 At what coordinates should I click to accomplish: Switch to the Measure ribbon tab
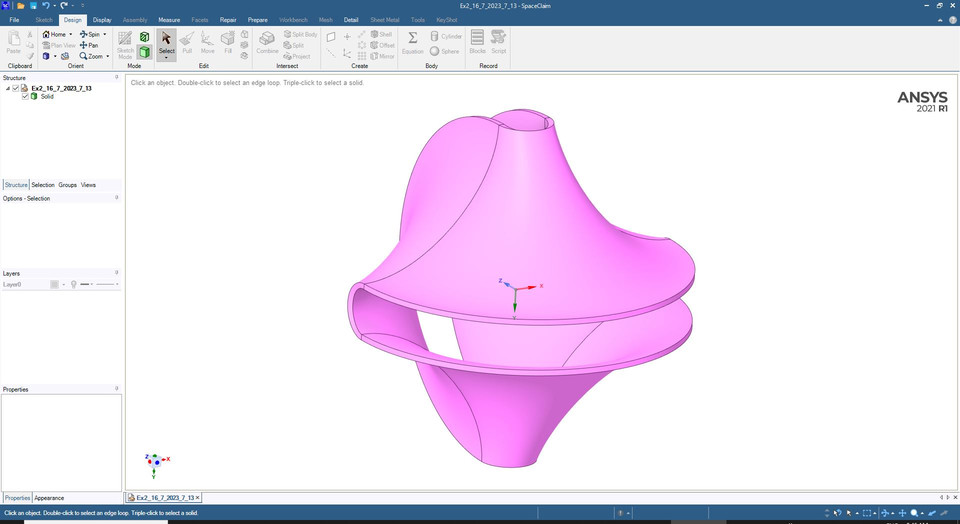click(x=169, y=20)
